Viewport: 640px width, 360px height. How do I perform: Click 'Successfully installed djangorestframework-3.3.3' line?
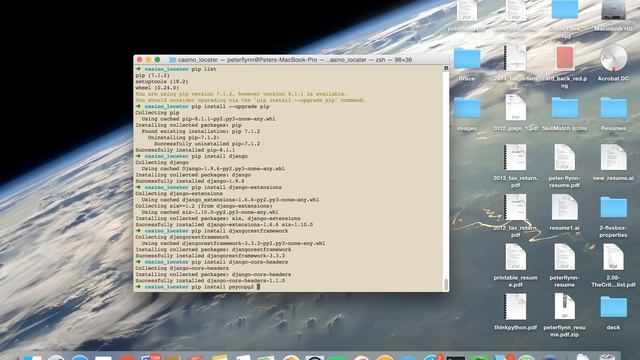click(210, 256)
